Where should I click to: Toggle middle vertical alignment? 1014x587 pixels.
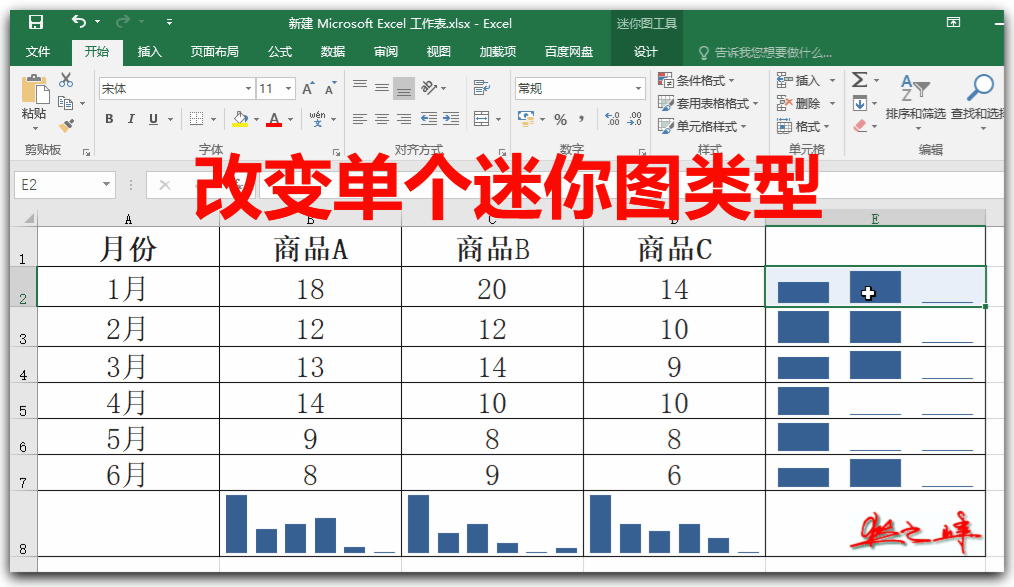[x=382, y=88]
